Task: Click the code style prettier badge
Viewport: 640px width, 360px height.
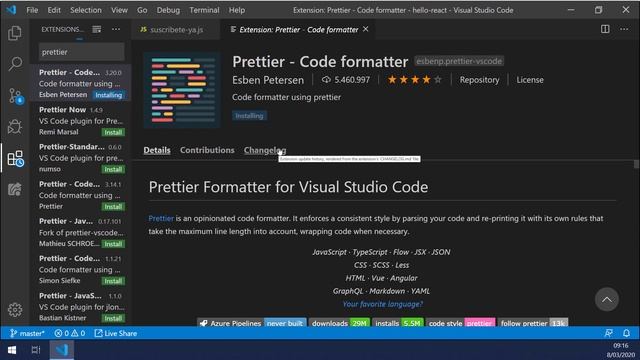Action: tap(460, 323)
